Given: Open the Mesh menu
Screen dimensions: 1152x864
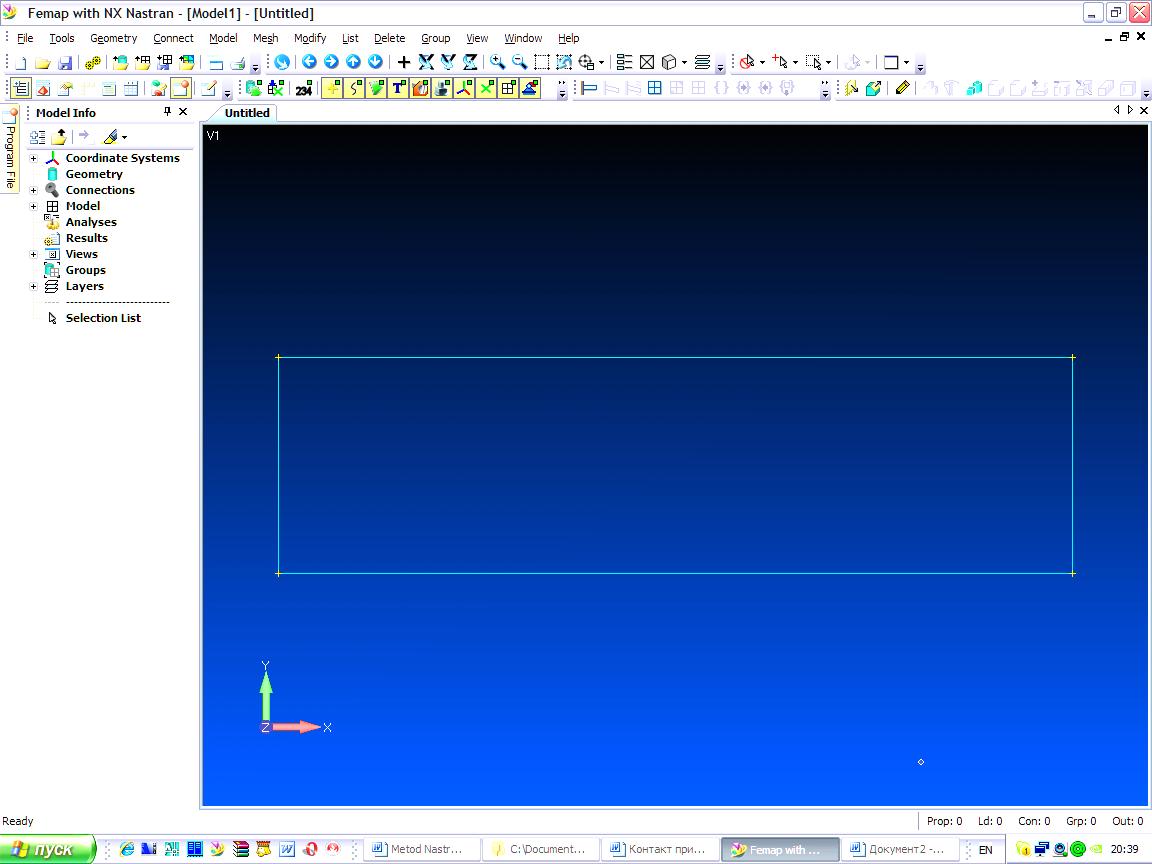Looking at the screenshot, I should [265, 38].
